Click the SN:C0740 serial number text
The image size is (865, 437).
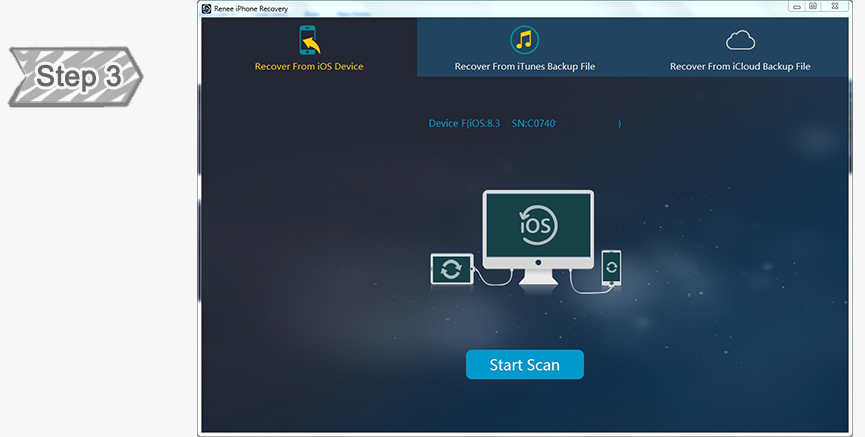(535, 124)
